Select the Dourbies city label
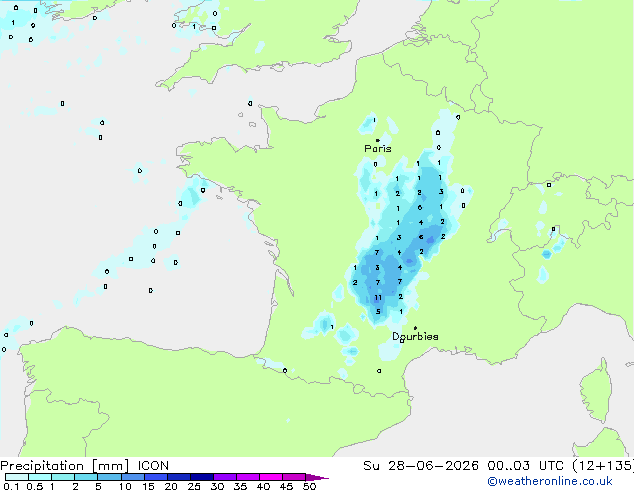 415,336
